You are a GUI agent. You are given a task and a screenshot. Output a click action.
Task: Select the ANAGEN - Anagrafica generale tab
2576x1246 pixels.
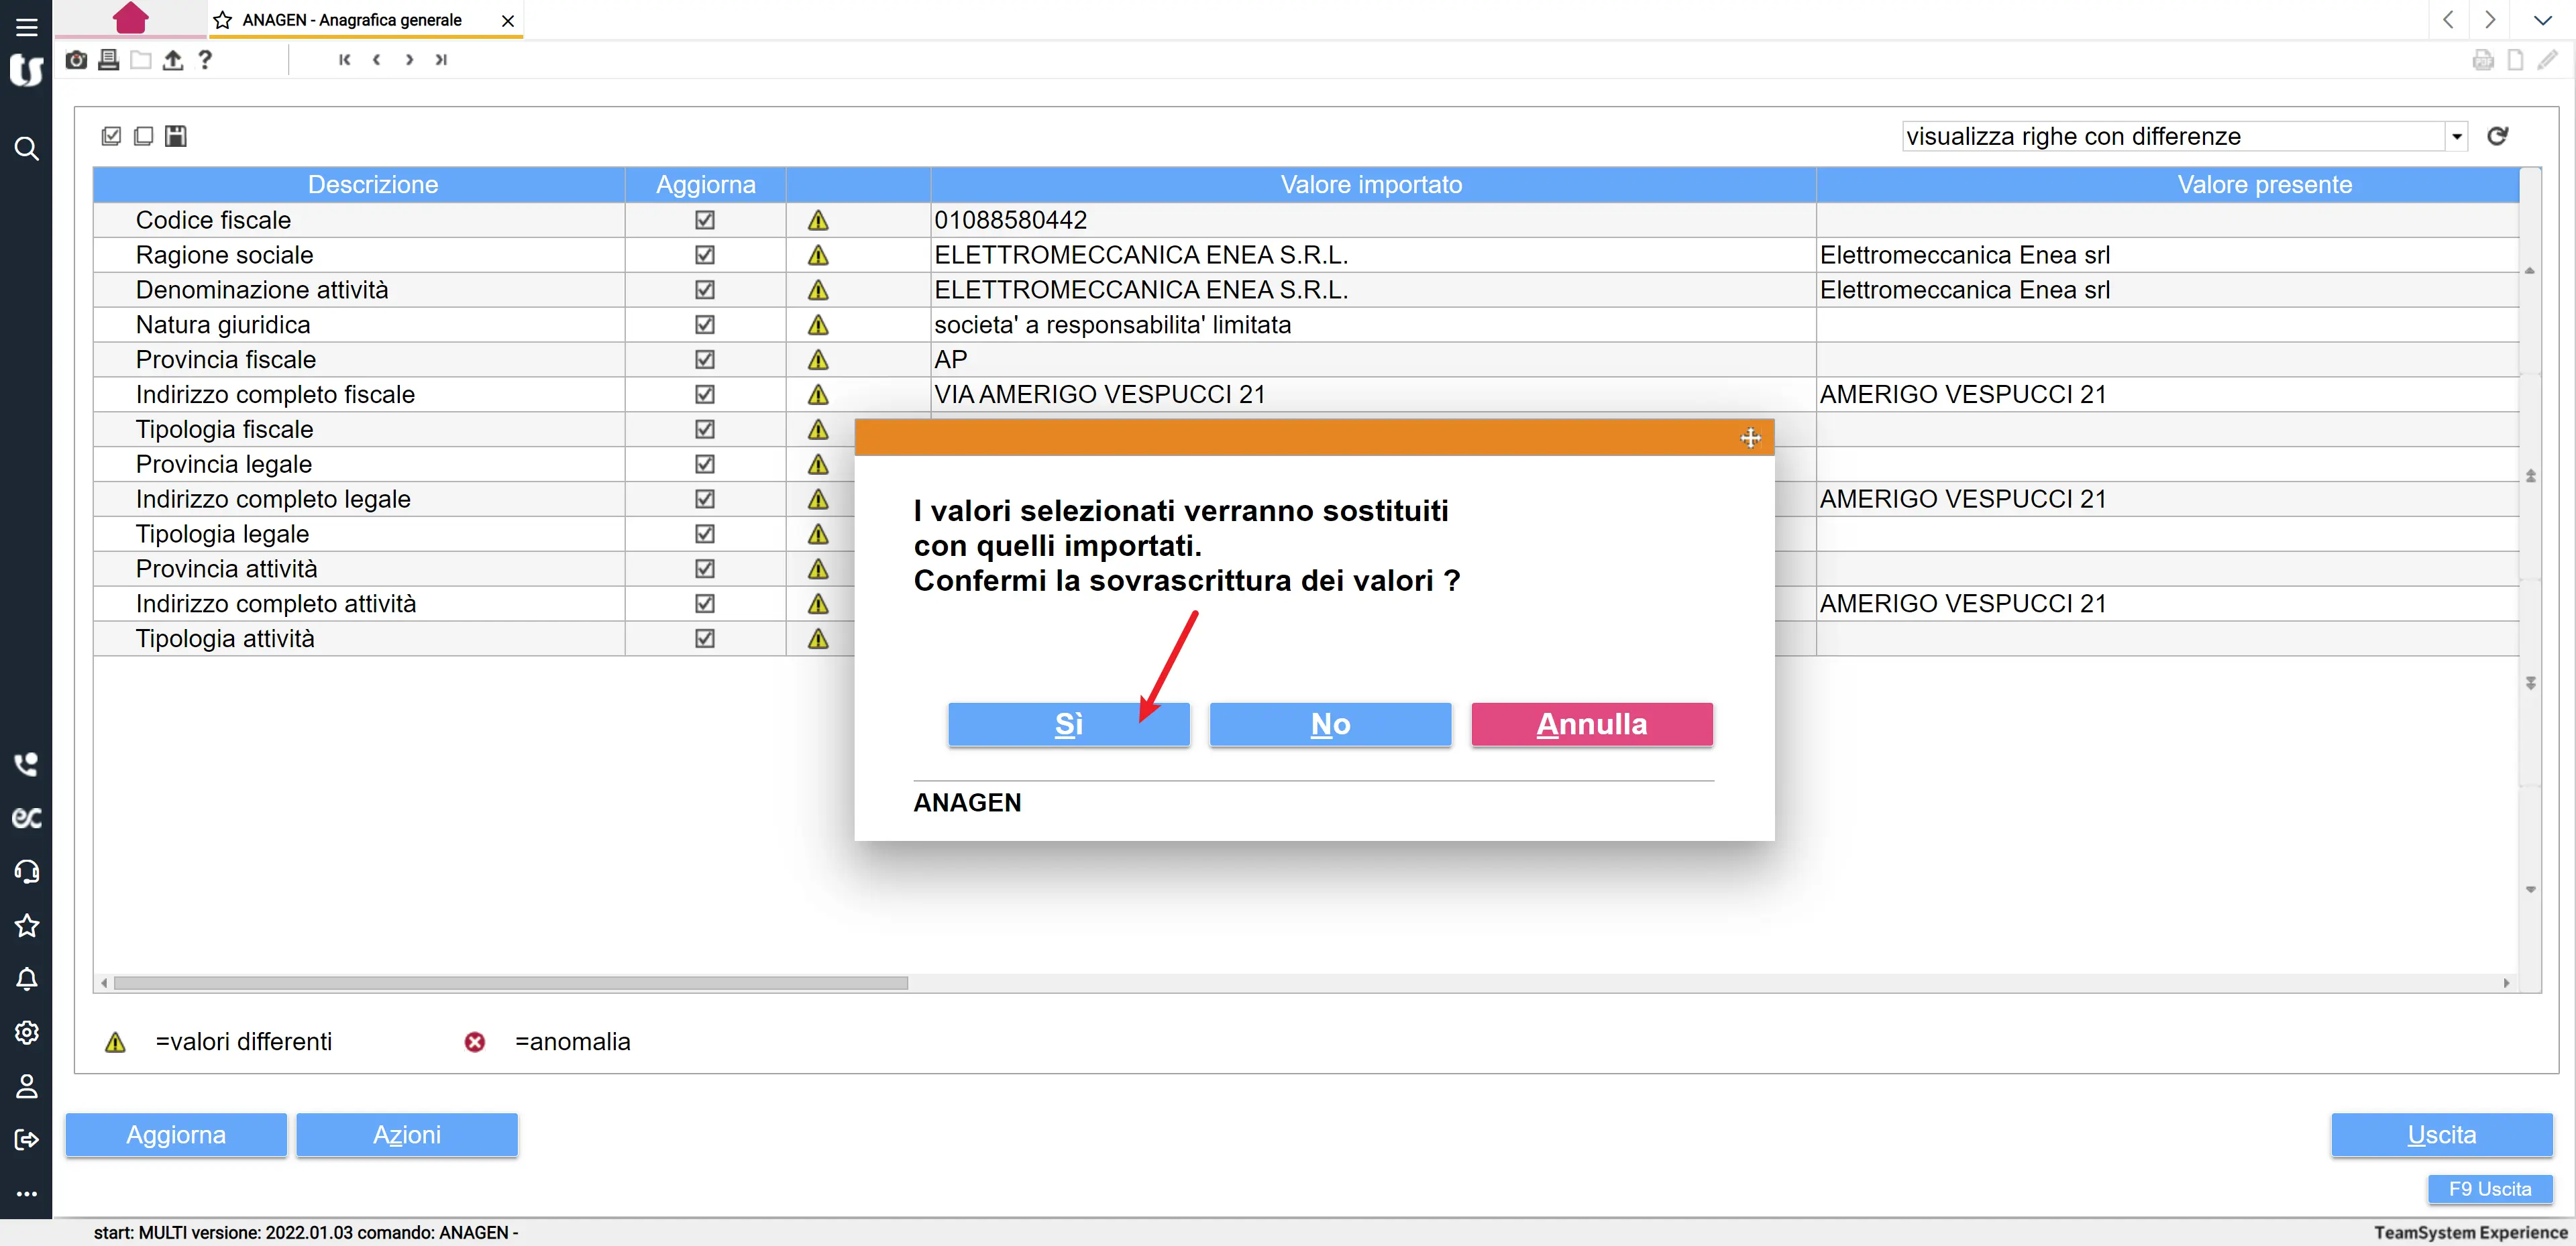click(352, 20)
